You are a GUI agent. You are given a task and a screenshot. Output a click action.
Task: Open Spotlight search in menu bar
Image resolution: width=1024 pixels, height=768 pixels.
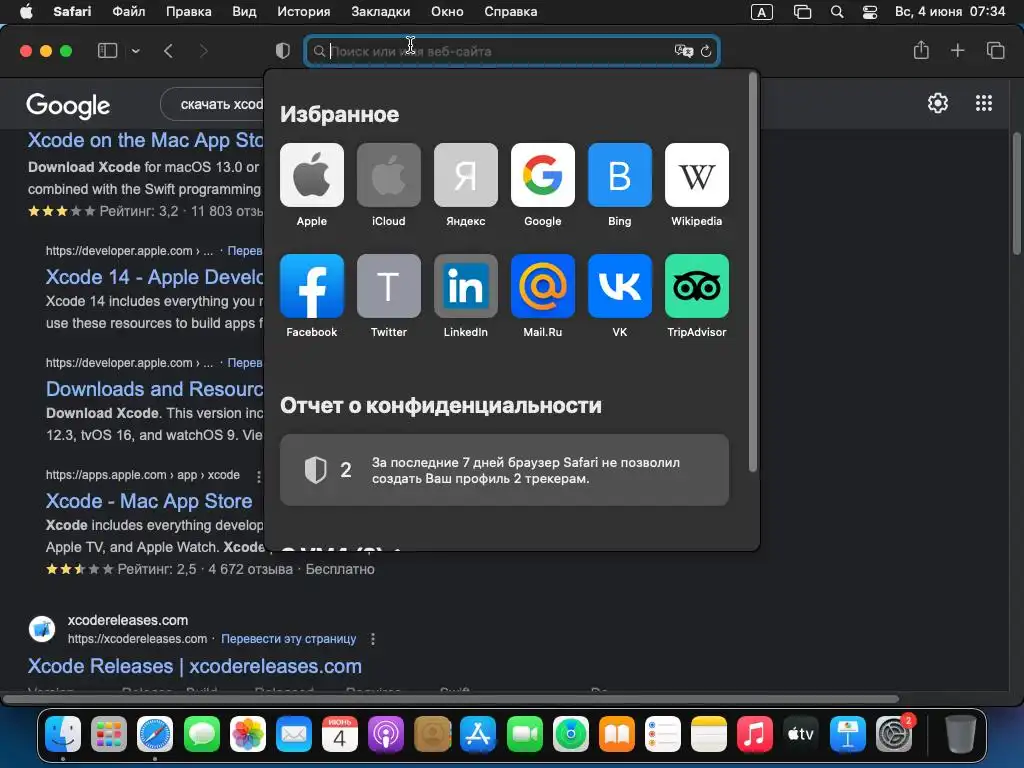pyautogui.click(x=837, y=12)
